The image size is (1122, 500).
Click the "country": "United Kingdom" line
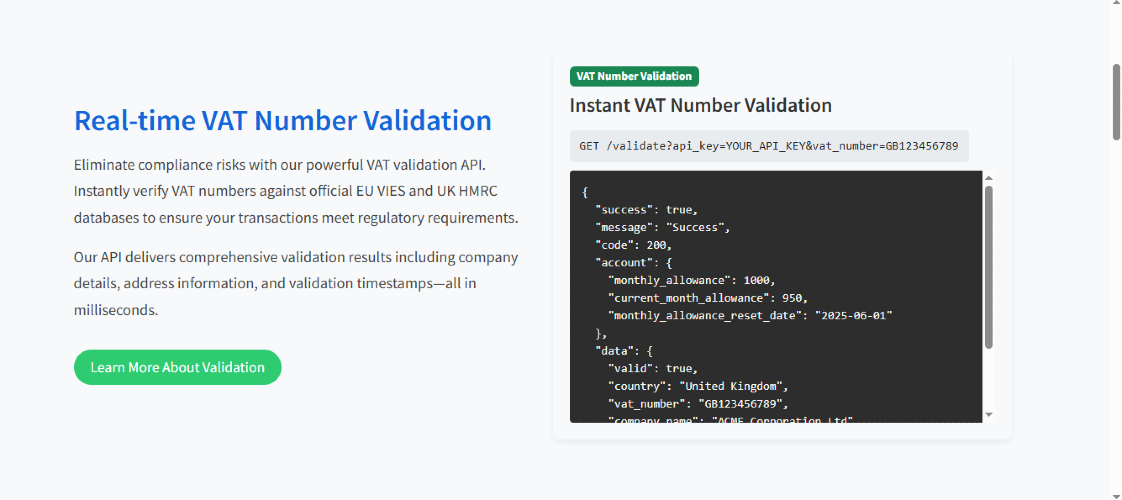698,386
